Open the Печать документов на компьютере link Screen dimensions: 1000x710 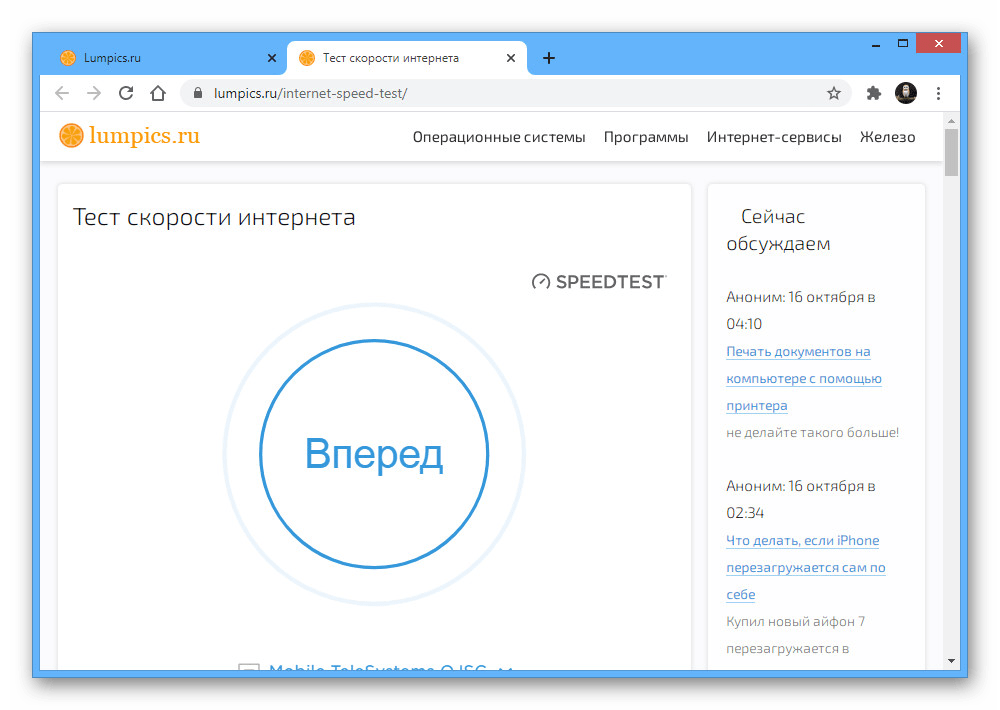click(x=804, y=378)
